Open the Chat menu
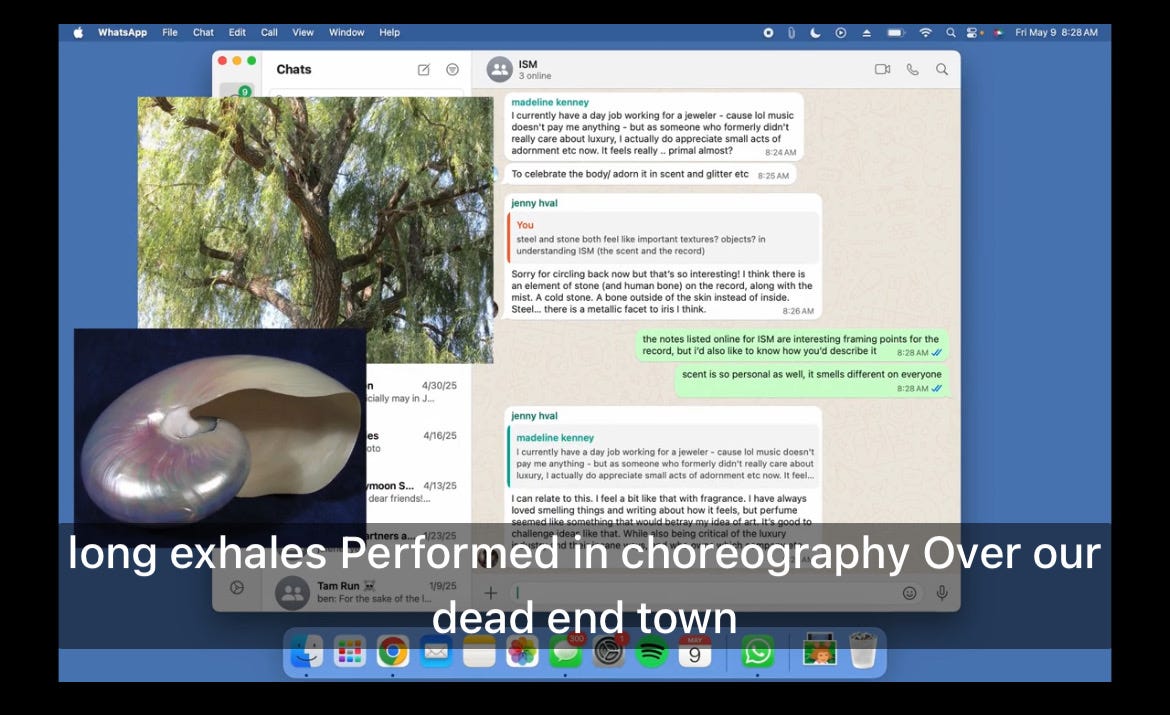 pyautogui.click(x=203, y=33)
